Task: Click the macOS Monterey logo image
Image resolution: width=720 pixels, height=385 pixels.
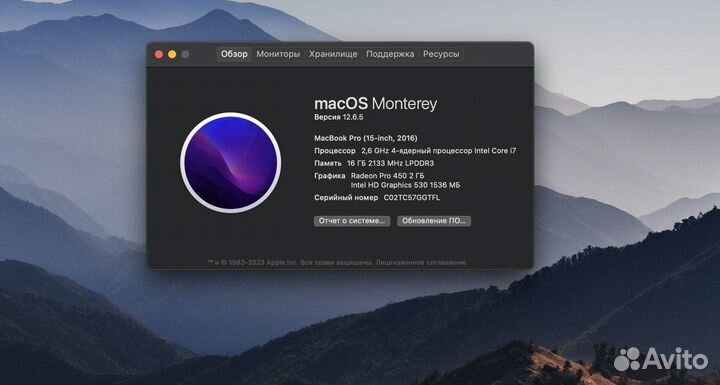Action: [x=231, y=163]
